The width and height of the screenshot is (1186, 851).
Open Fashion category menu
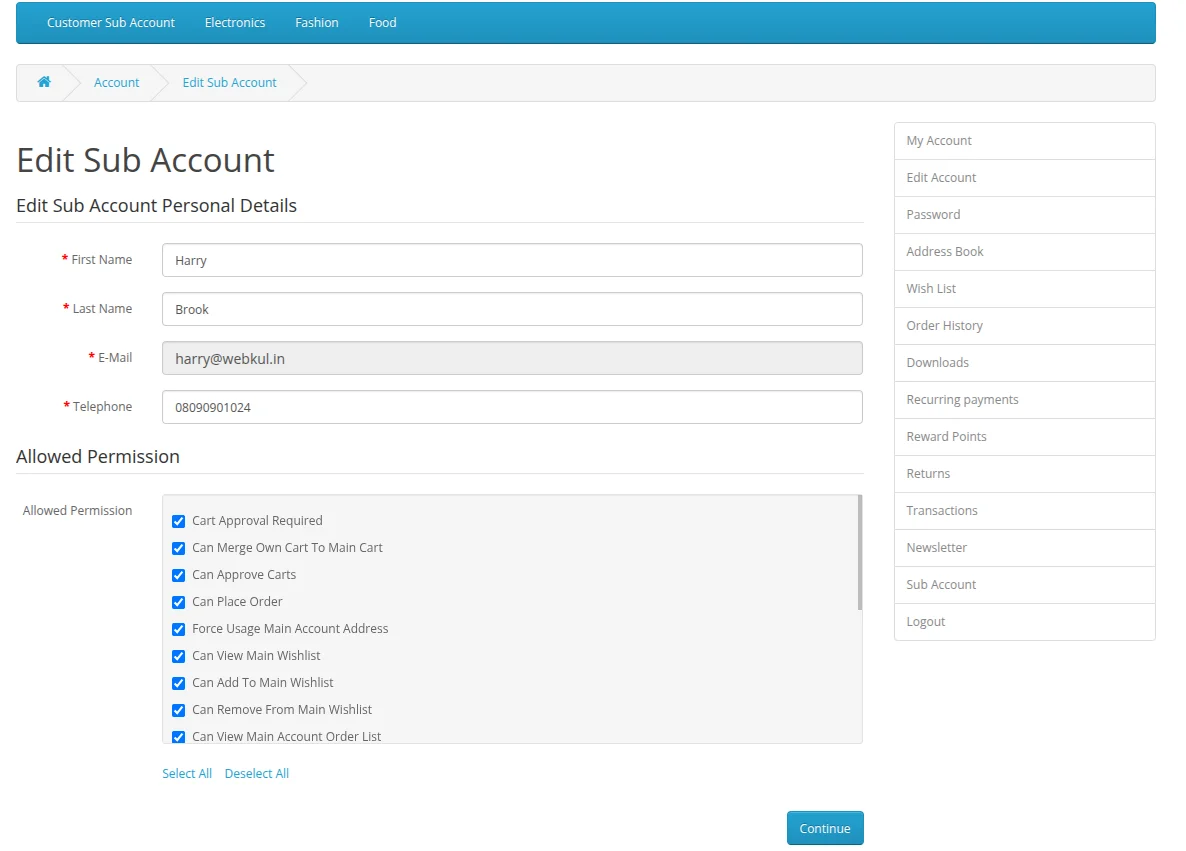pyautogui.click(x=316, y=23)
